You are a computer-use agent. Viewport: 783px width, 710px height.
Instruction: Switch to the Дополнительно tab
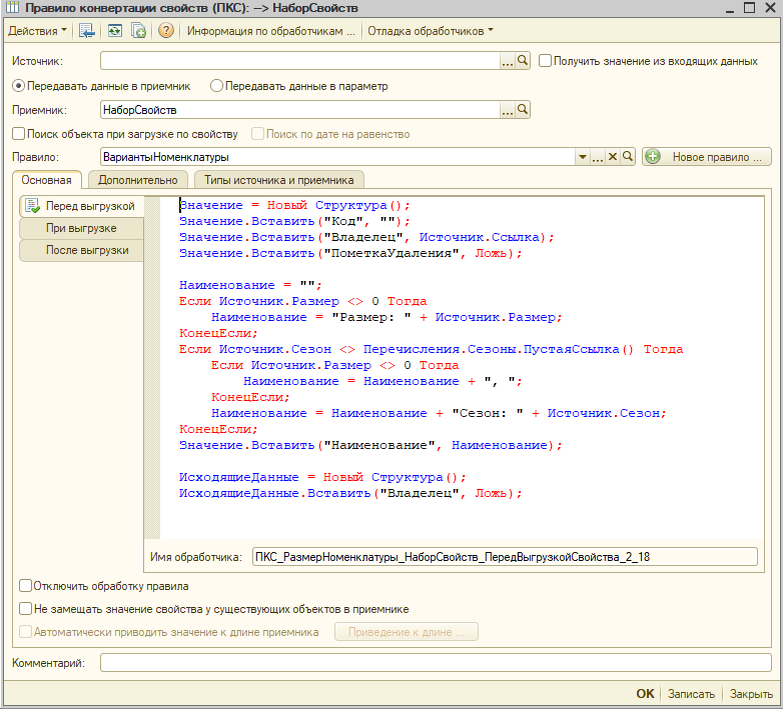[x=138, y=180]
